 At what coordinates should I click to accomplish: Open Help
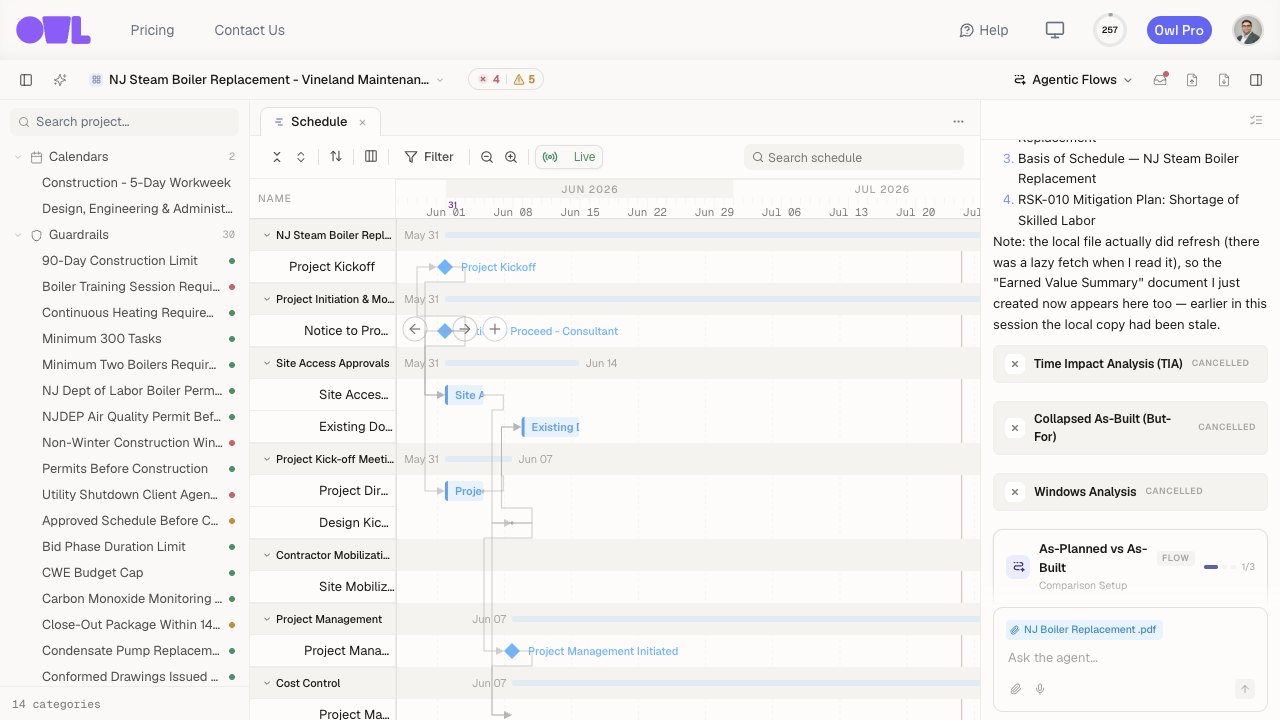tap(984, 30)
